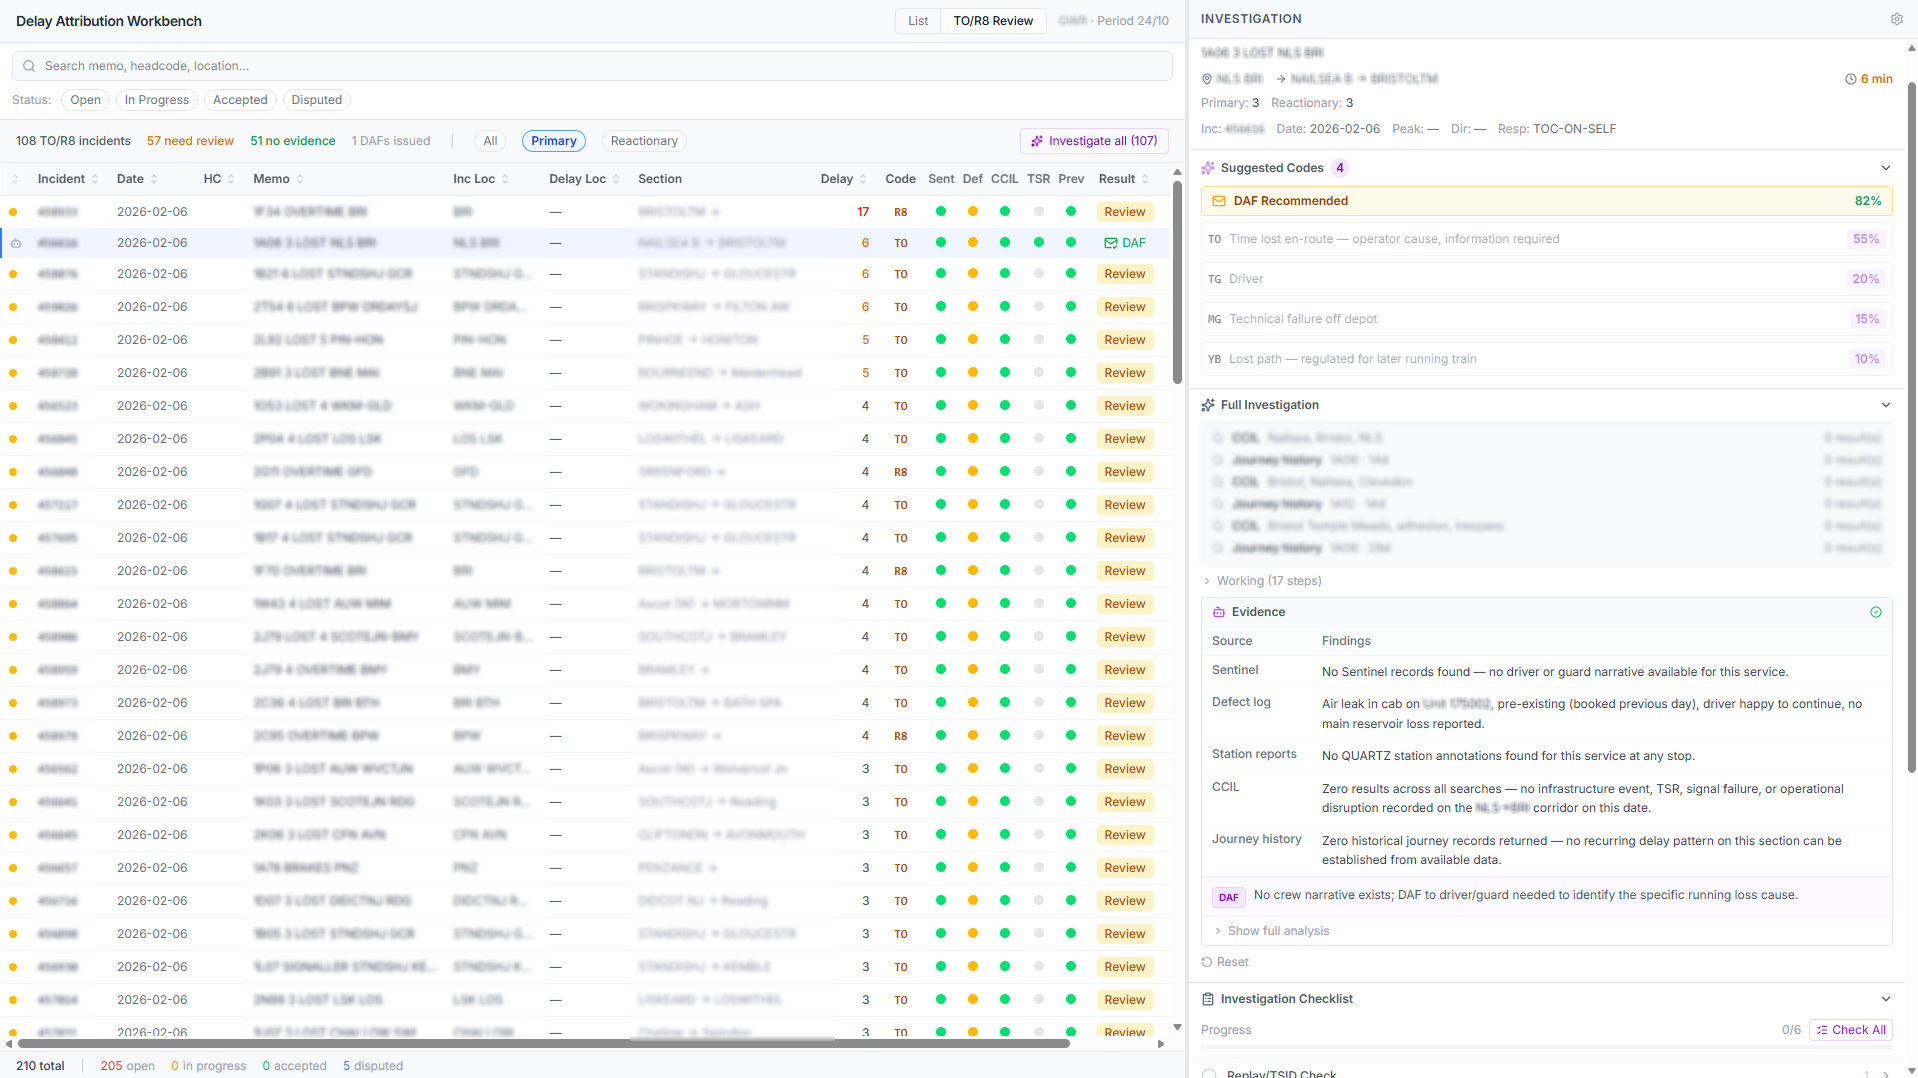The height and width of the screenshot is (1078, 1918).
Task: Click the robot icon on selected row
Action: [x=16, y=243]
